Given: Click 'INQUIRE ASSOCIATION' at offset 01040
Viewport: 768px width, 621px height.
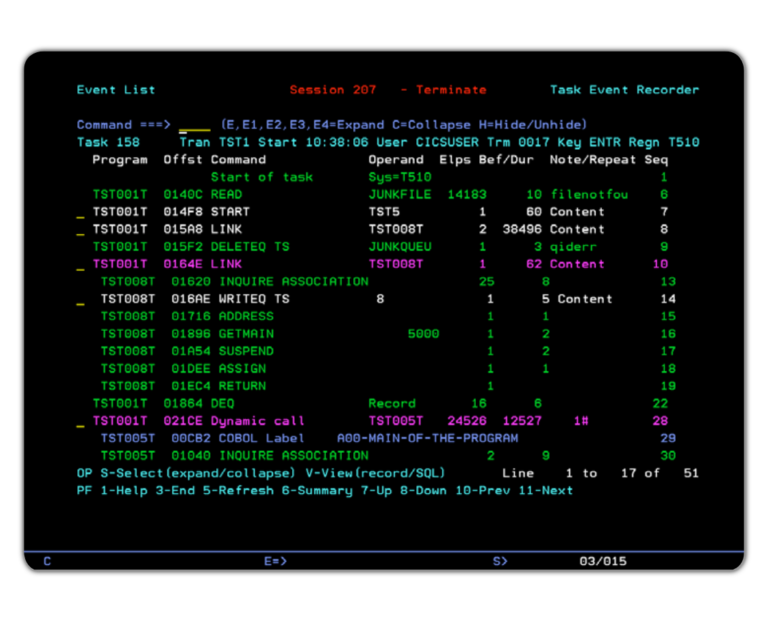Looking at the screenshot, I should click(294, 456).
